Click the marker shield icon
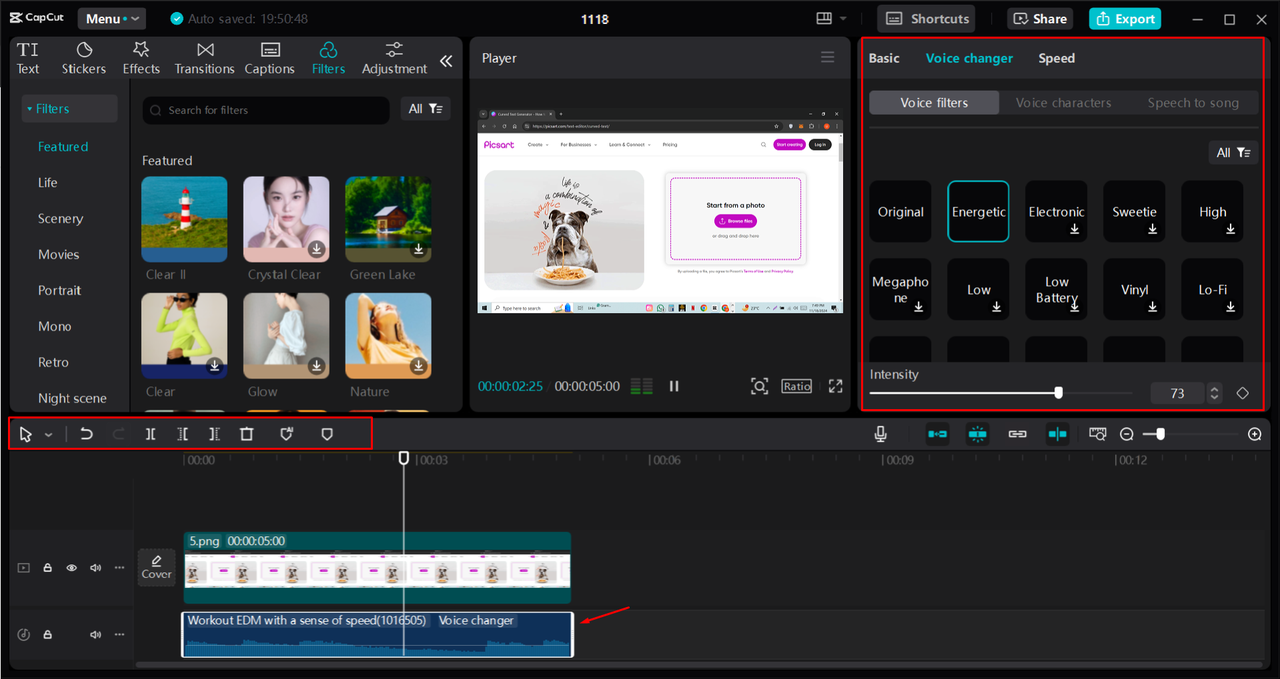 pyautogui.click(x=326, y=434)
